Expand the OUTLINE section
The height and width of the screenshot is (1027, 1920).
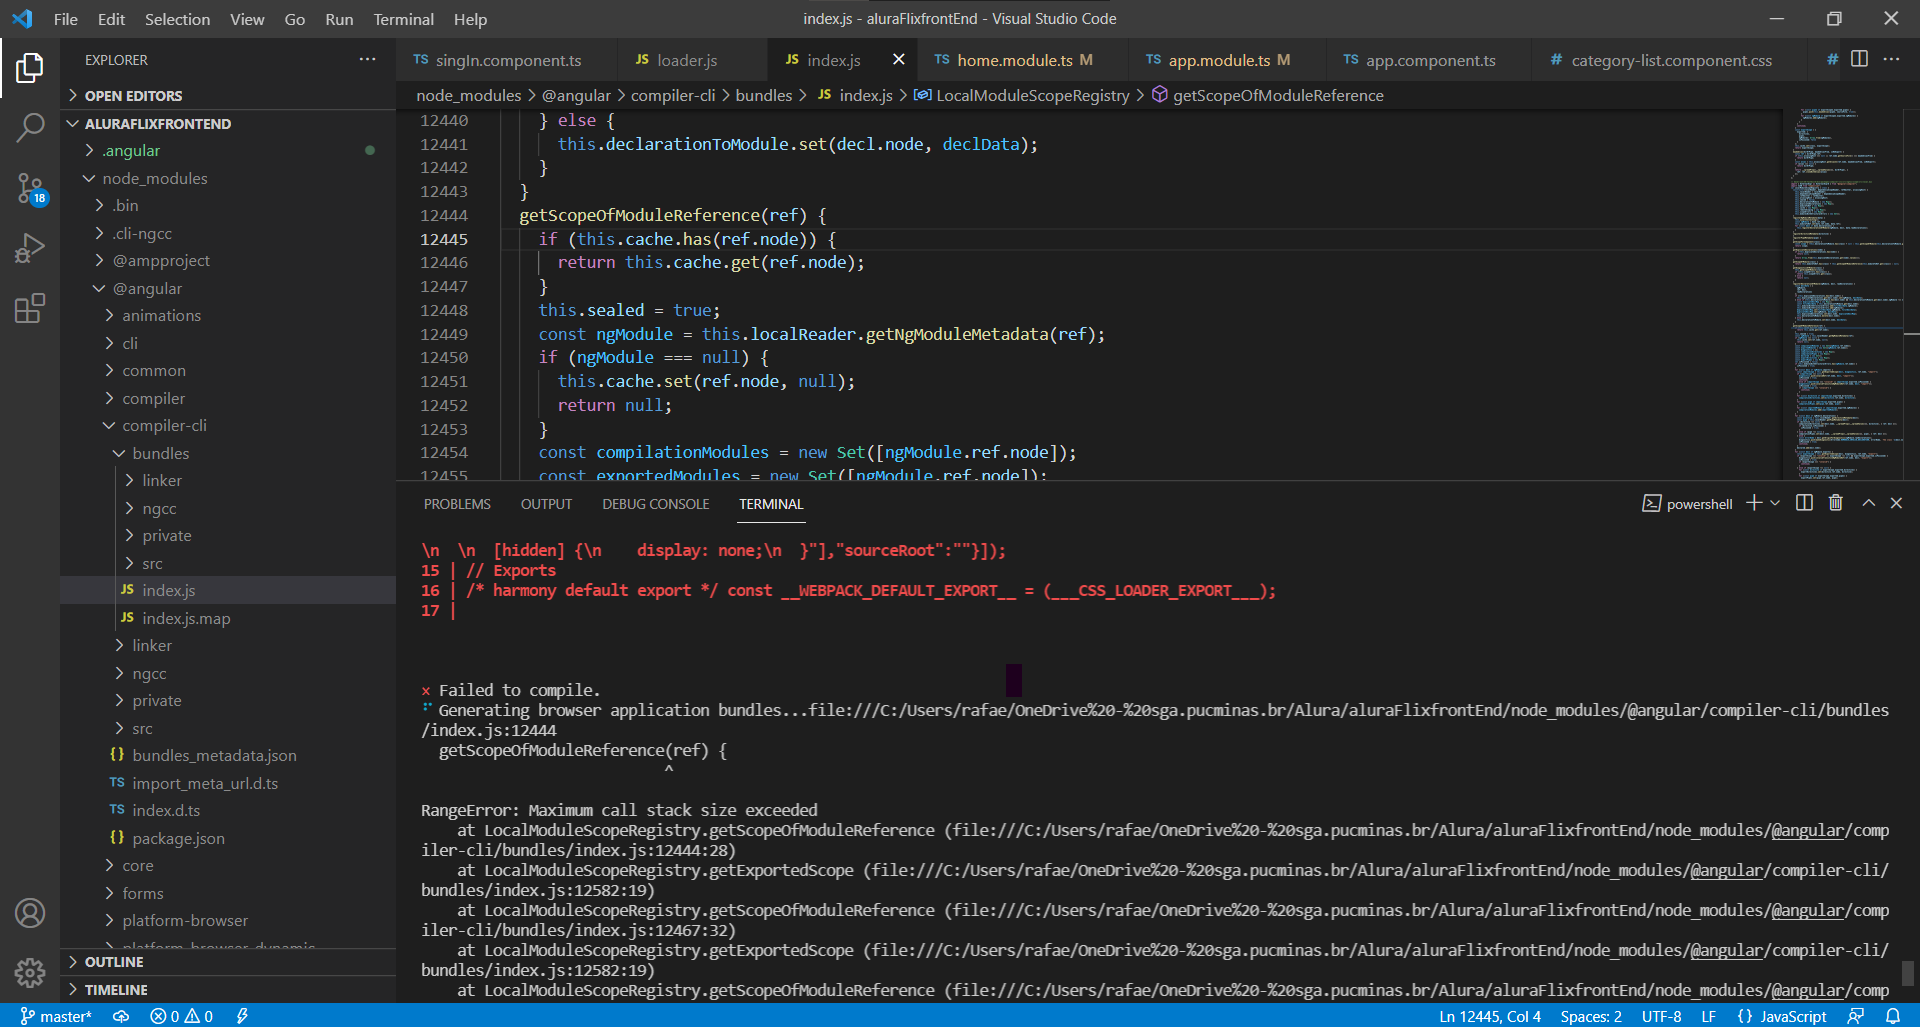pyautogui.click(x=113, y=961)
